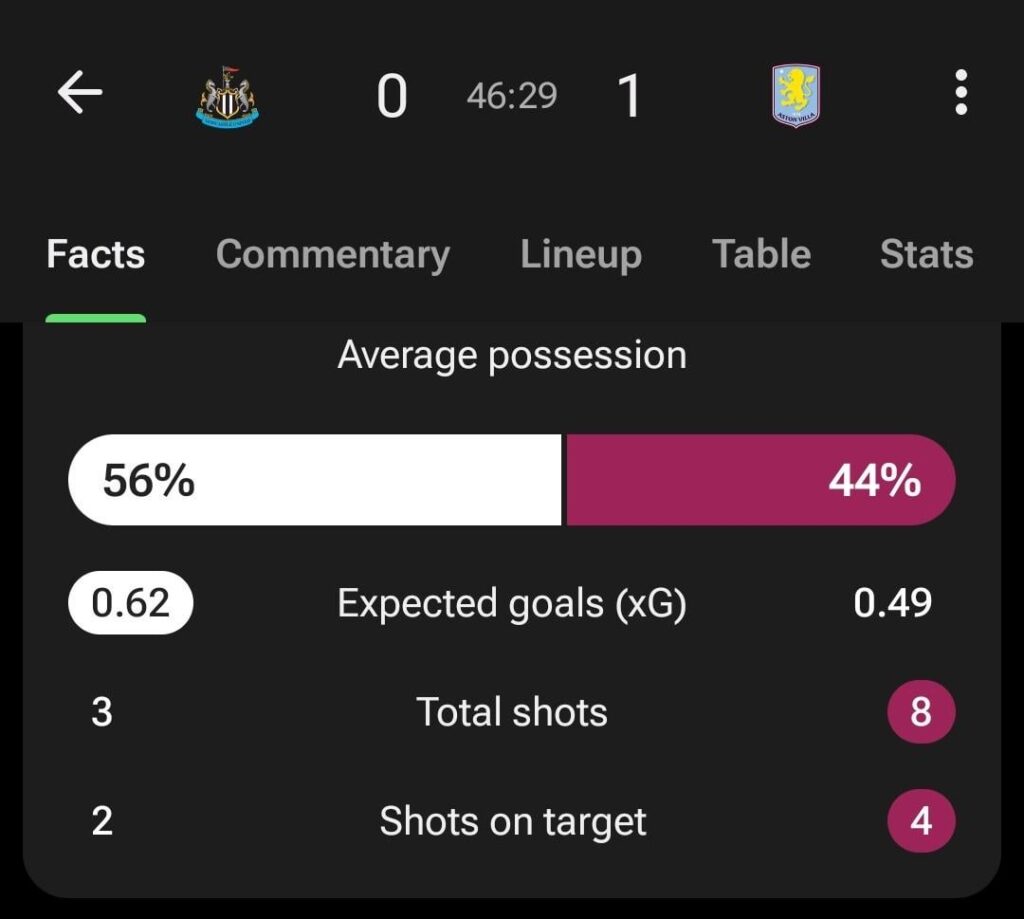Switch to the Commentary tab
Screen dimensions: 1024x919
point(333,255)
